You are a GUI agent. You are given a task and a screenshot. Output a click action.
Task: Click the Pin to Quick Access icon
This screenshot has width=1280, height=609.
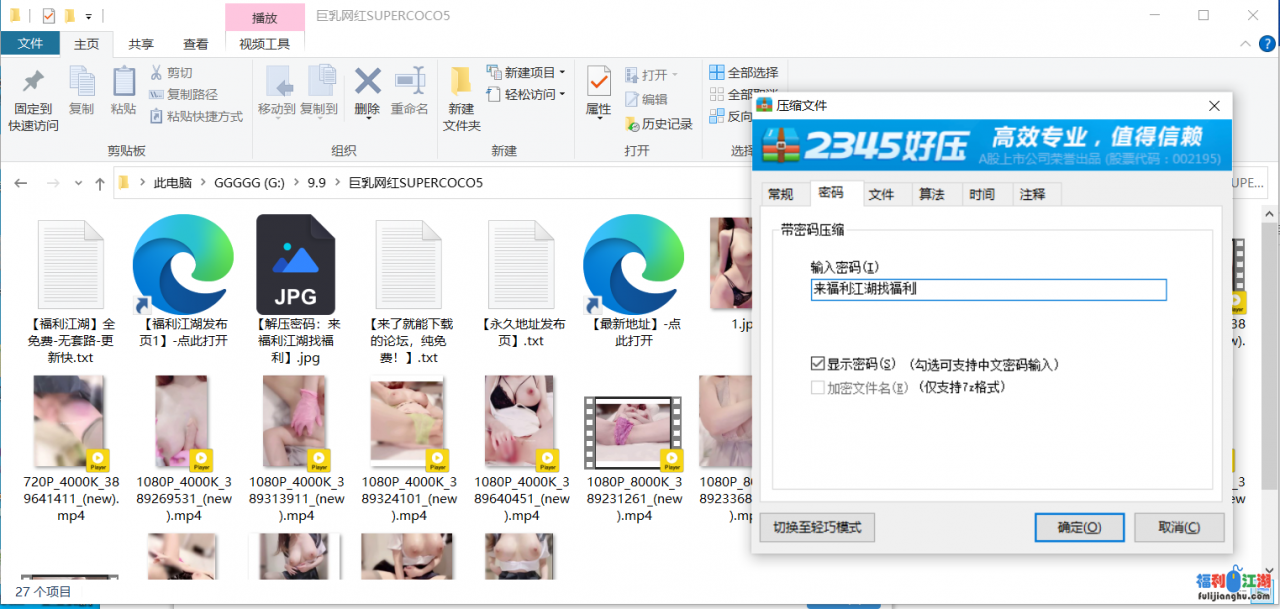pos(33,83)
